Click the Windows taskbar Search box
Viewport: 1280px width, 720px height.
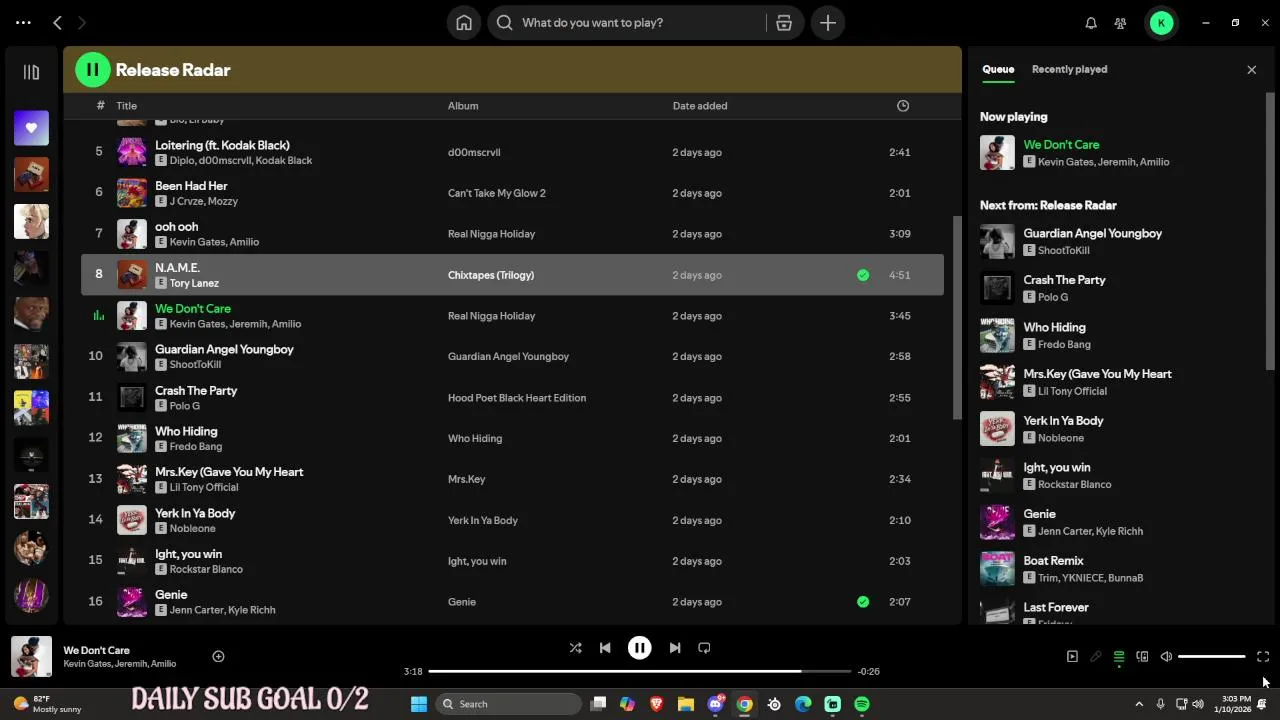(509, 704)
